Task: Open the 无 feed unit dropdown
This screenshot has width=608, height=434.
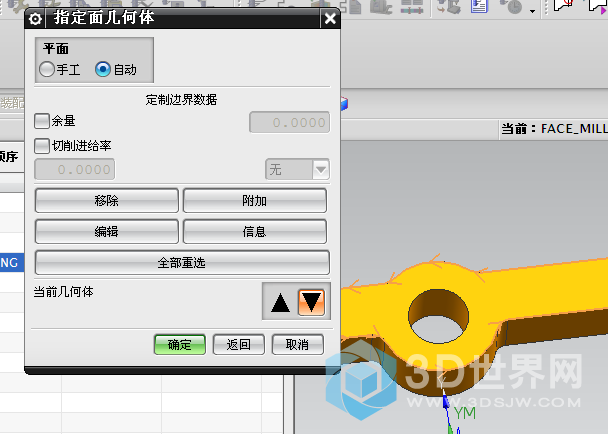Action: (297, 169)
